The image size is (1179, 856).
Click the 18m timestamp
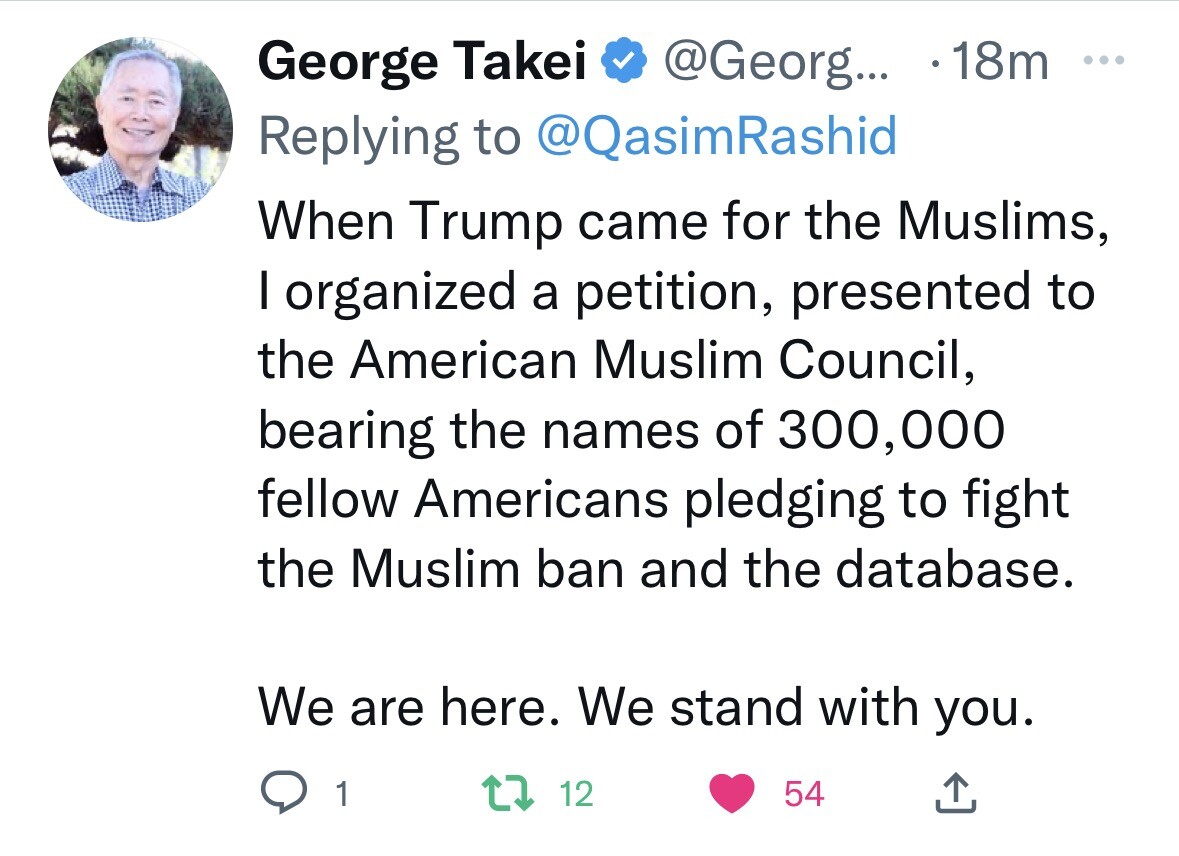pyautogui.click(x=1000, y=64)
